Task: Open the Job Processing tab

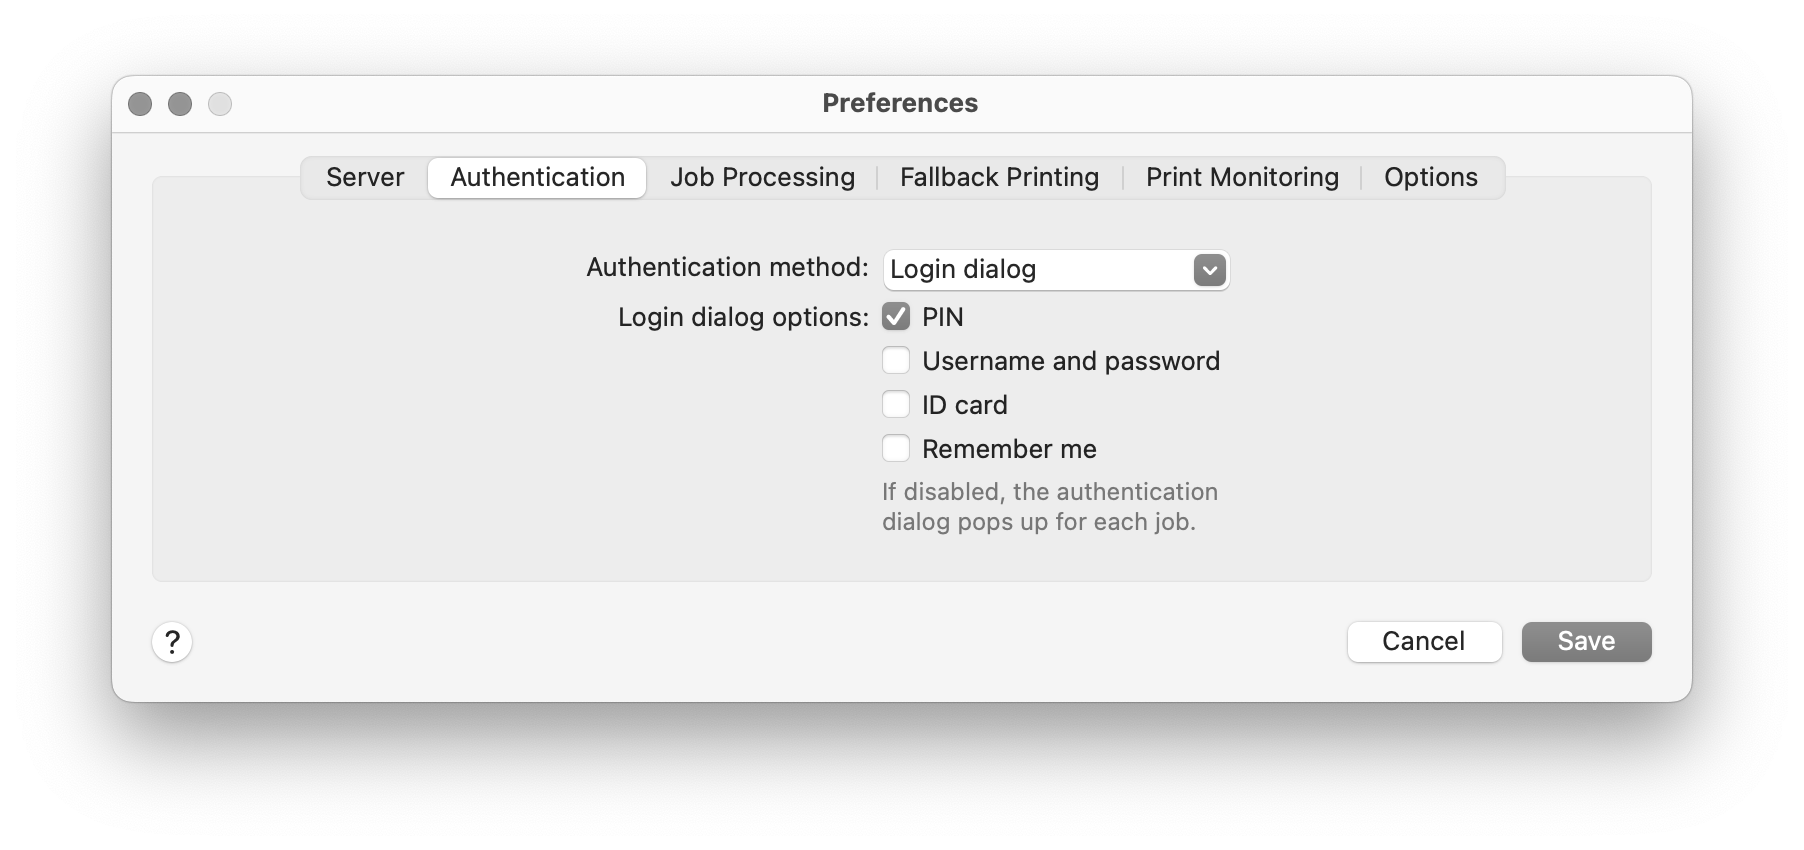Action: coord(762,177)
